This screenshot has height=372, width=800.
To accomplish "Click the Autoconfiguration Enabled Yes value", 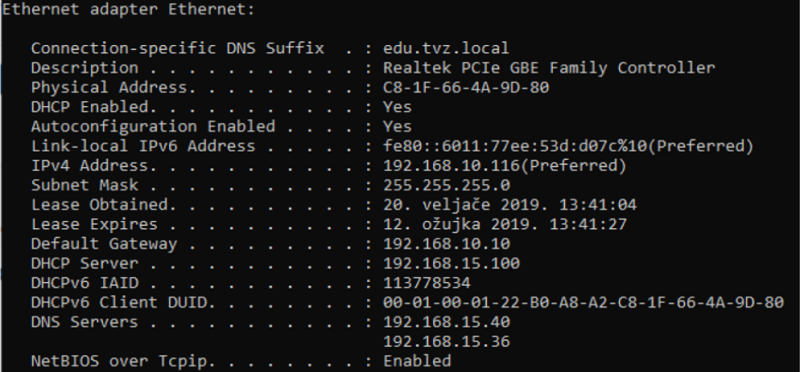I will coord(397,127).
